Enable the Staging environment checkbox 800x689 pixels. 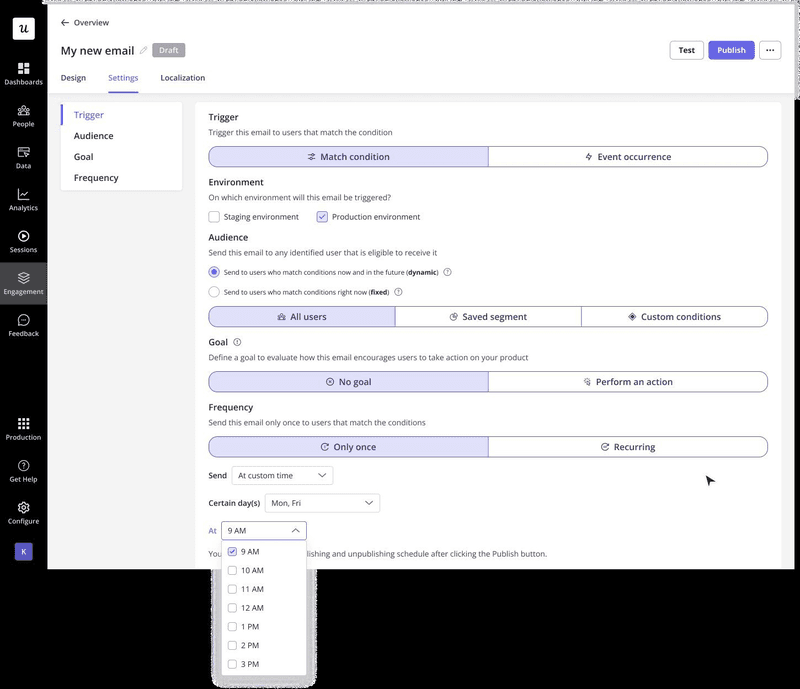click(215, 216)
